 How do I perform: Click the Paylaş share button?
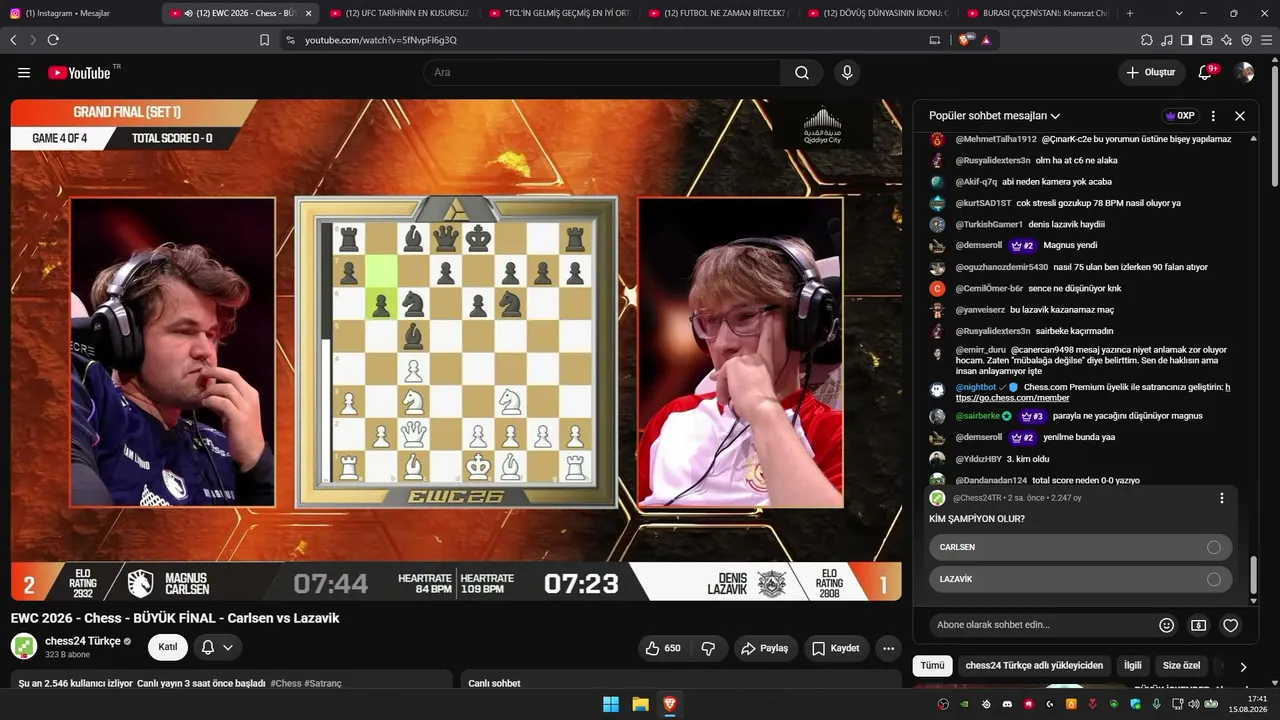(x=765, y=648)
